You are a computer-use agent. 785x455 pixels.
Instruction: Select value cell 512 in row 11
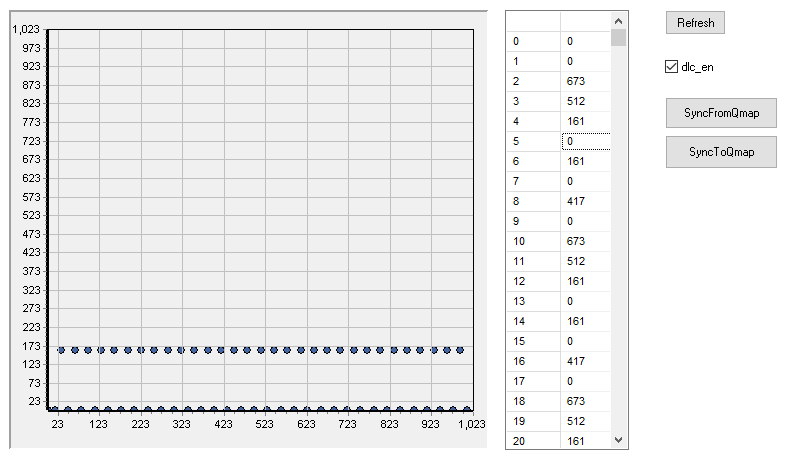click(586, 261)
